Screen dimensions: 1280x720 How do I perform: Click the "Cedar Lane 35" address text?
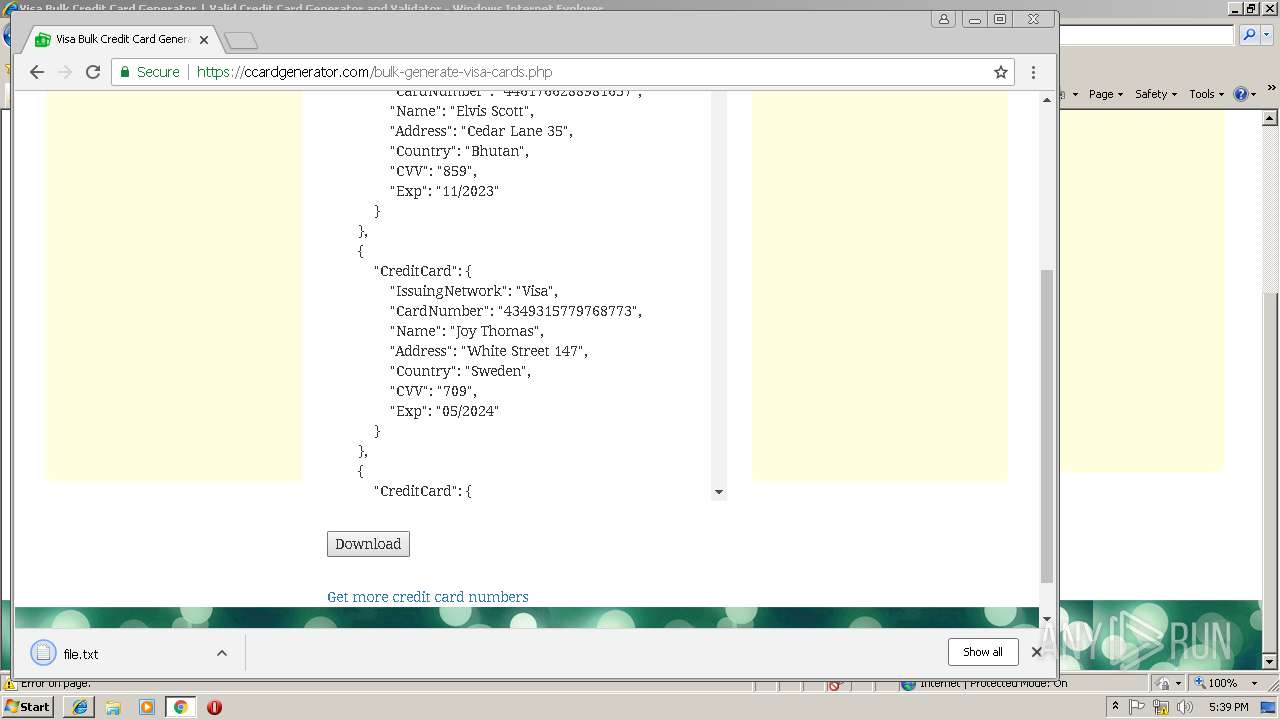click(517, 131)
